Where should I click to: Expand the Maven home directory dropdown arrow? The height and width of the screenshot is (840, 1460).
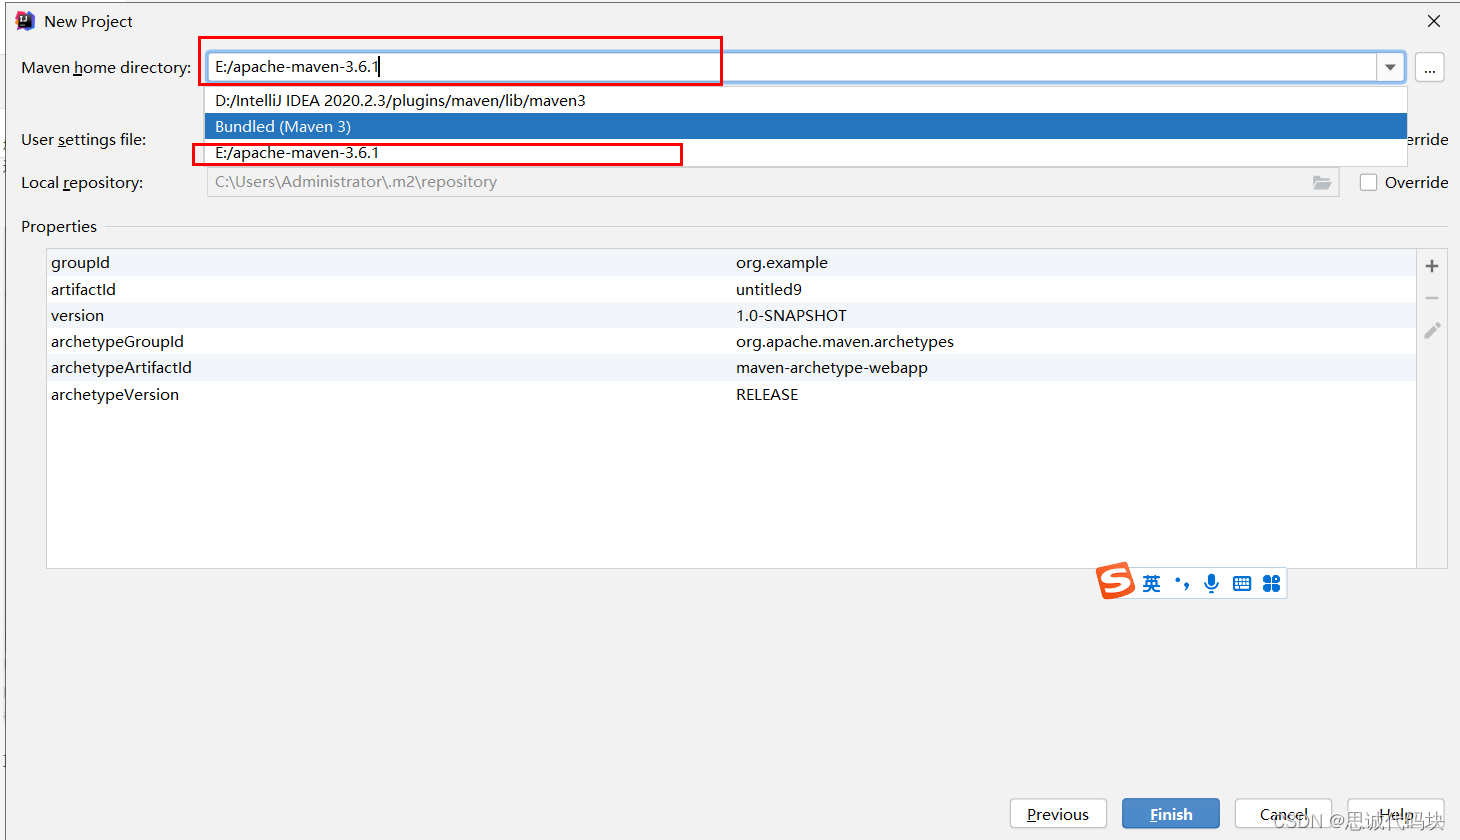click(1390, 67)
